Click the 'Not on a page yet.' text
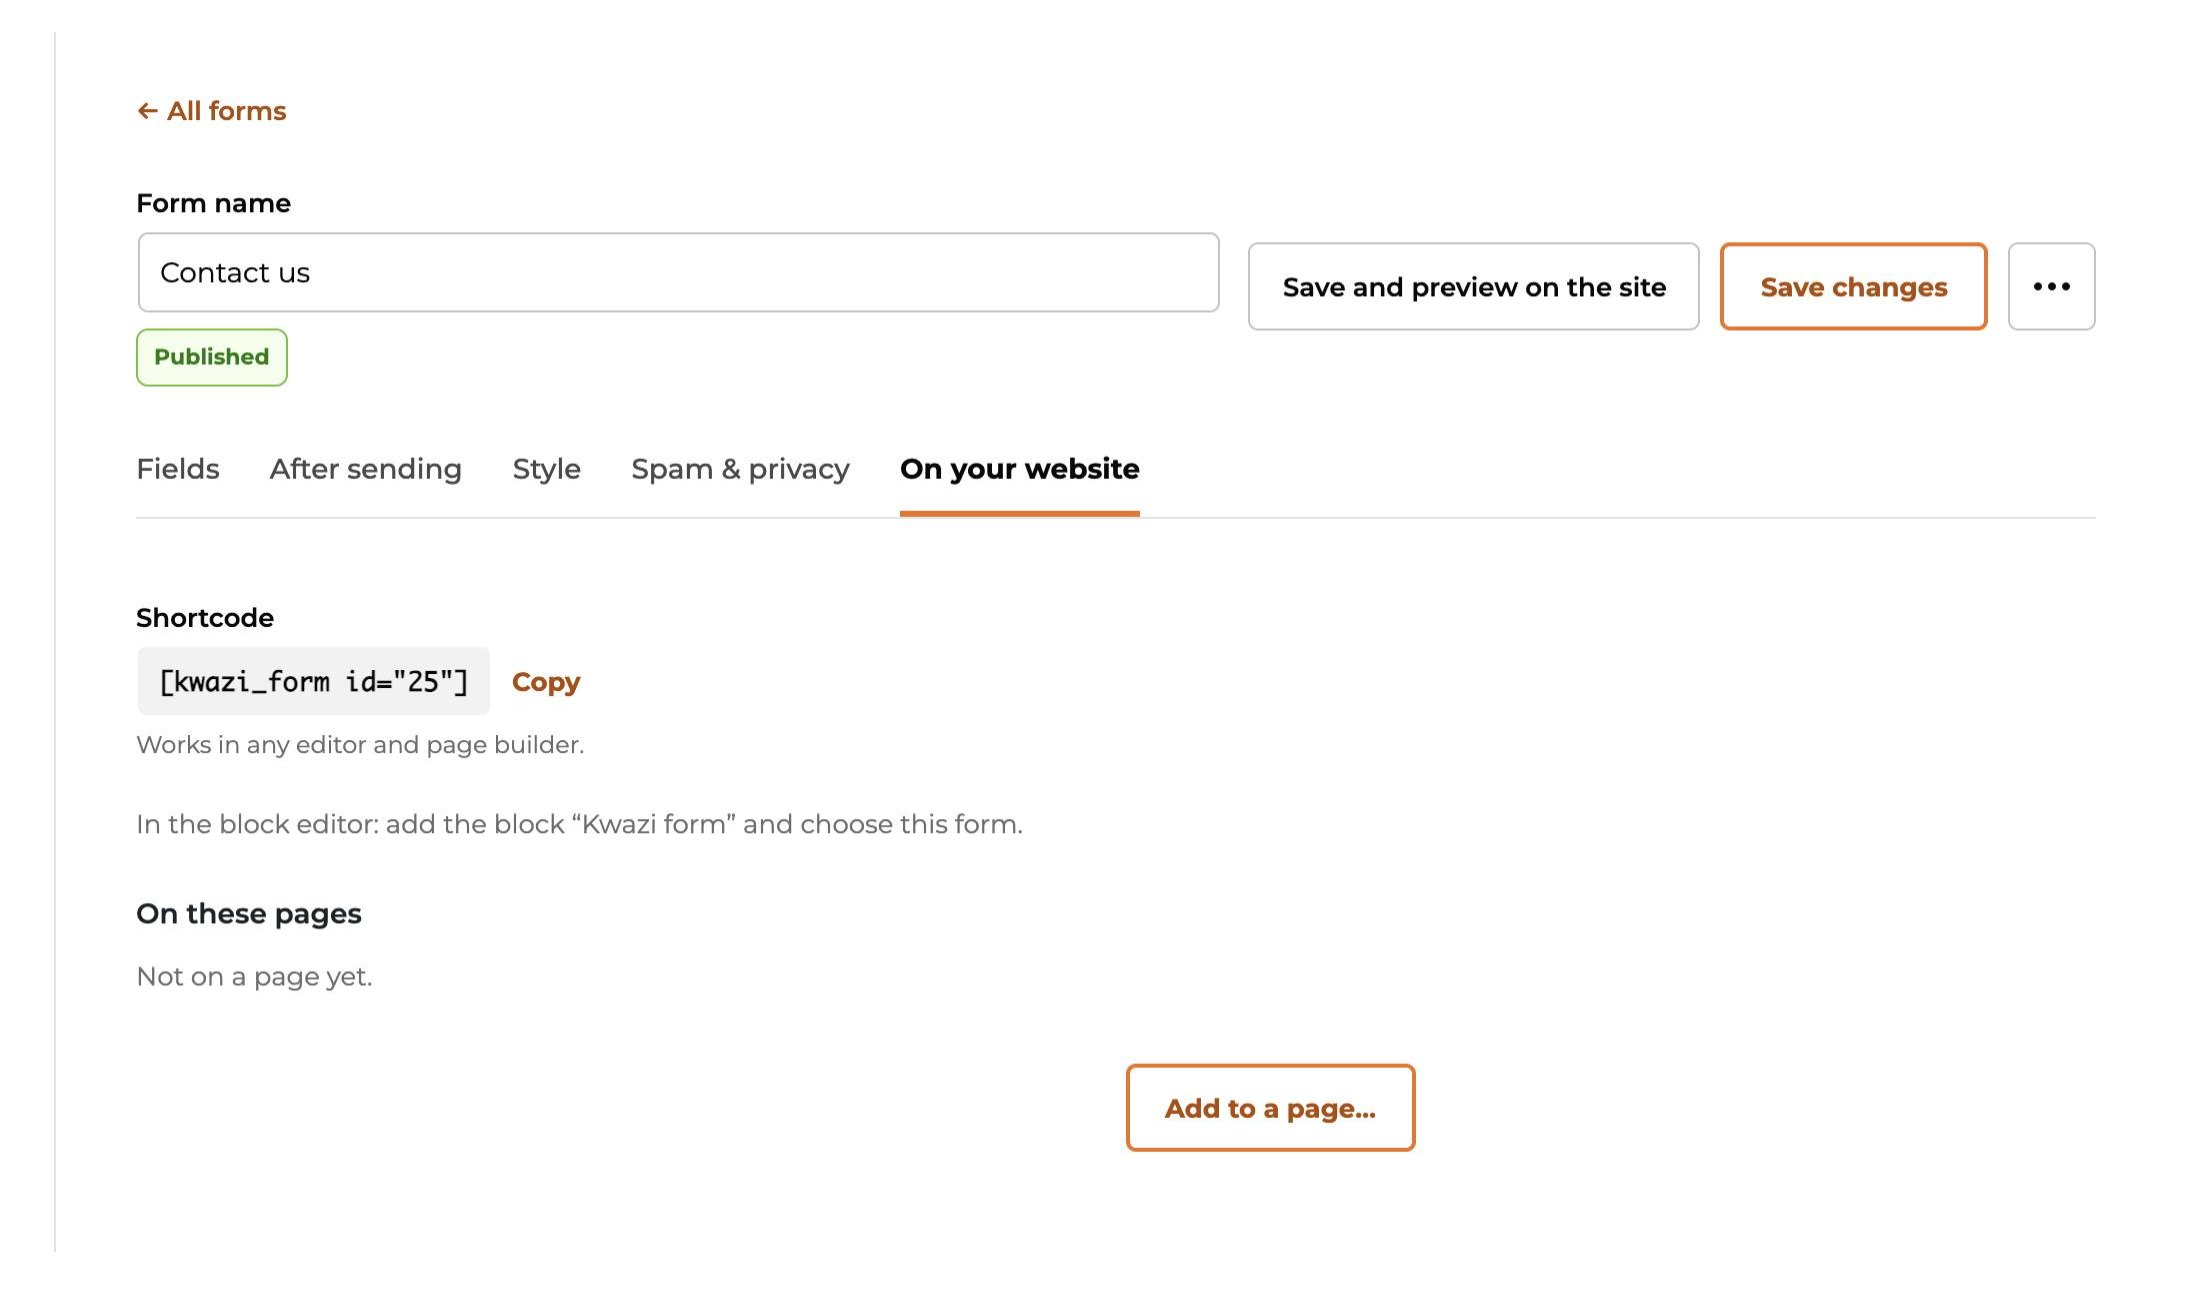 254,976
